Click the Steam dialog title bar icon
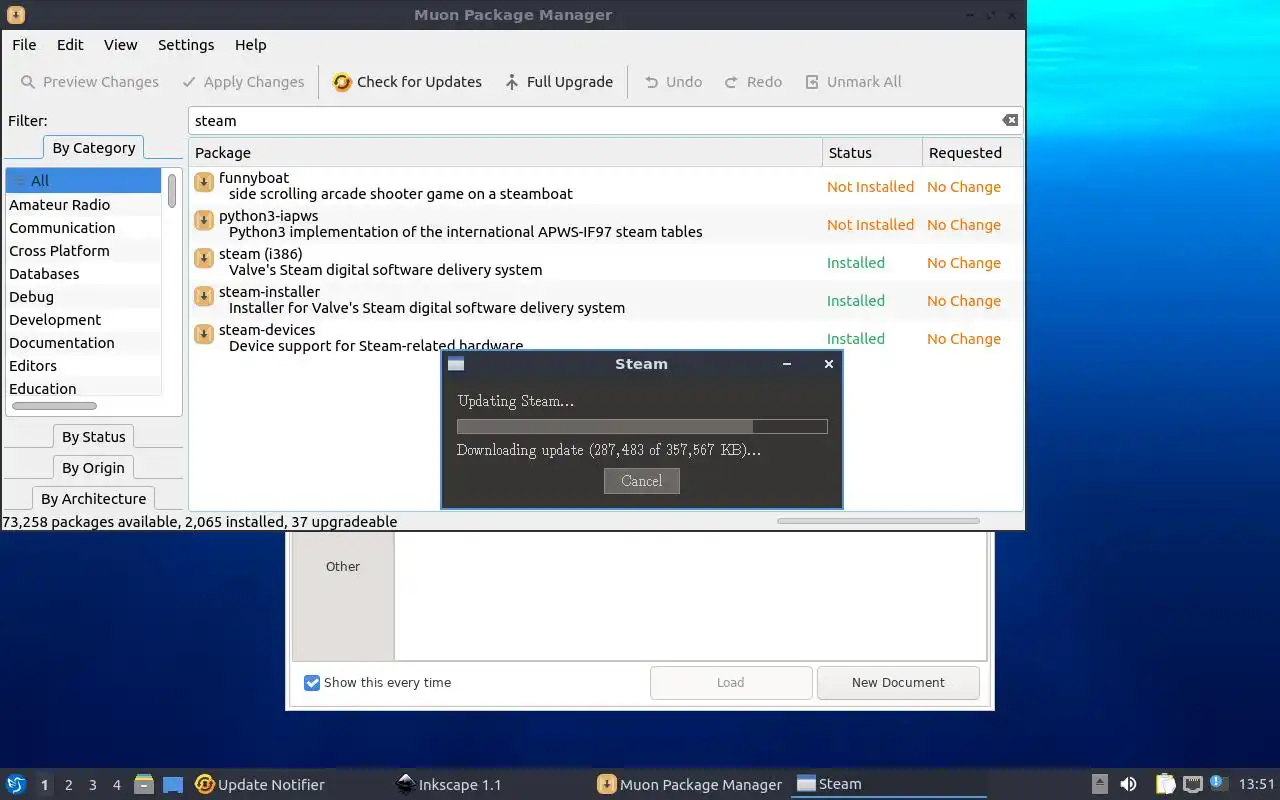 point(456,364)
